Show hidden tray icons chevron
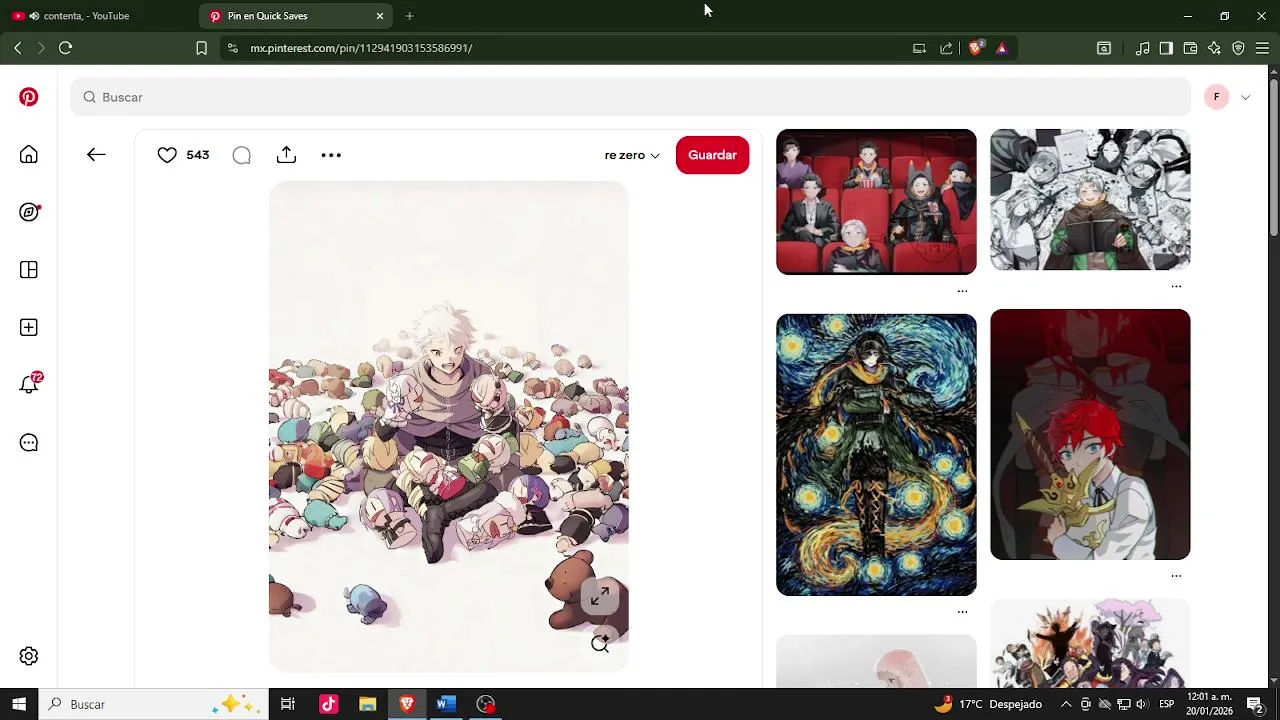The image size is (1280, 720). (x=1066, y=704)
